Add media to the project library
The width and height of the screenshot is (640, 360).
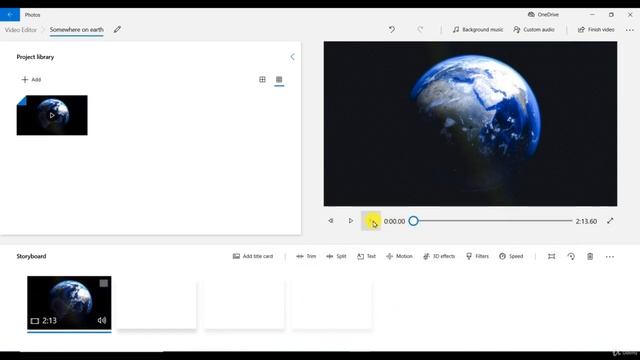tap(31, 80)
